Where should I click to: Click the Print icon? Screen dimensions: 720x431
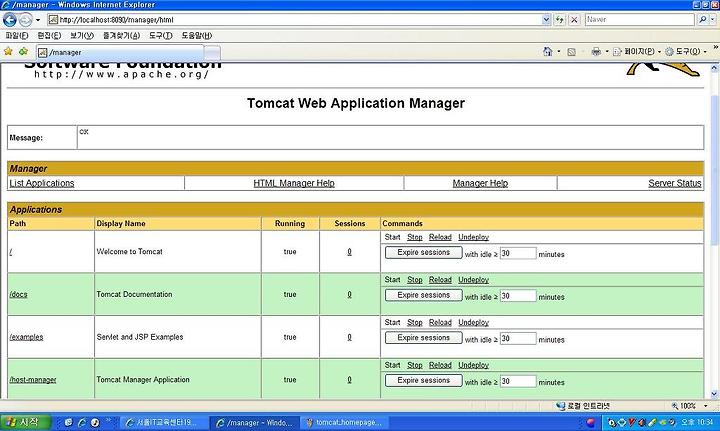point(596,51)
